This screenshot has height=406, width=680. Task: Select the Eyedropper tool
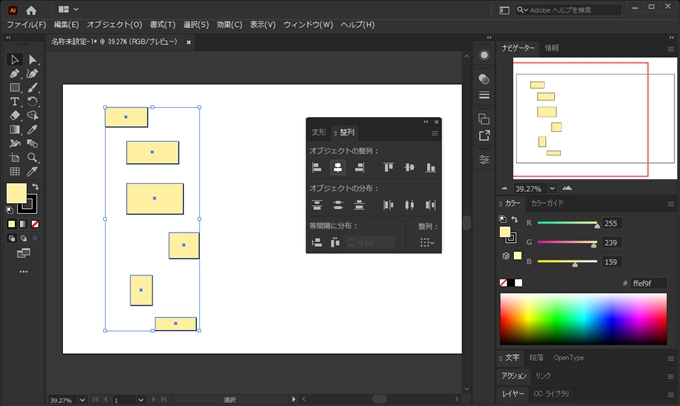(33, 129)
